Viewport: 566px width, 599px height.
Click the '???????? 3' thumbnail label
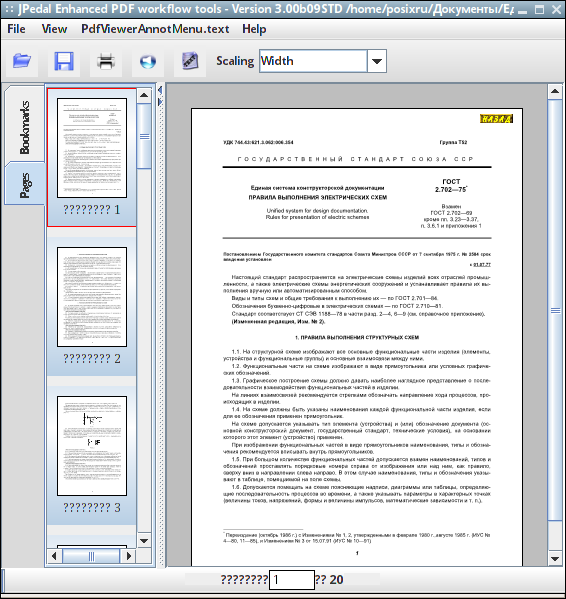[92, 507]
